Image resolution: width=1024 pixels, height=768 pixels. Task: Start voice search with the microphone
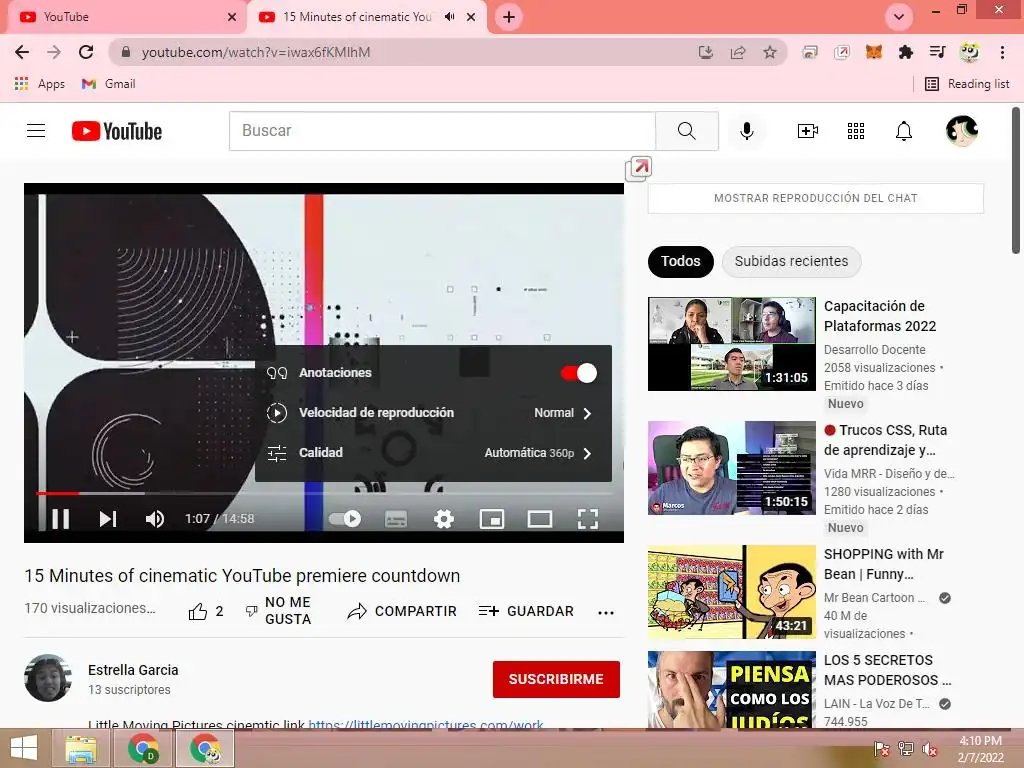point(746,131)
